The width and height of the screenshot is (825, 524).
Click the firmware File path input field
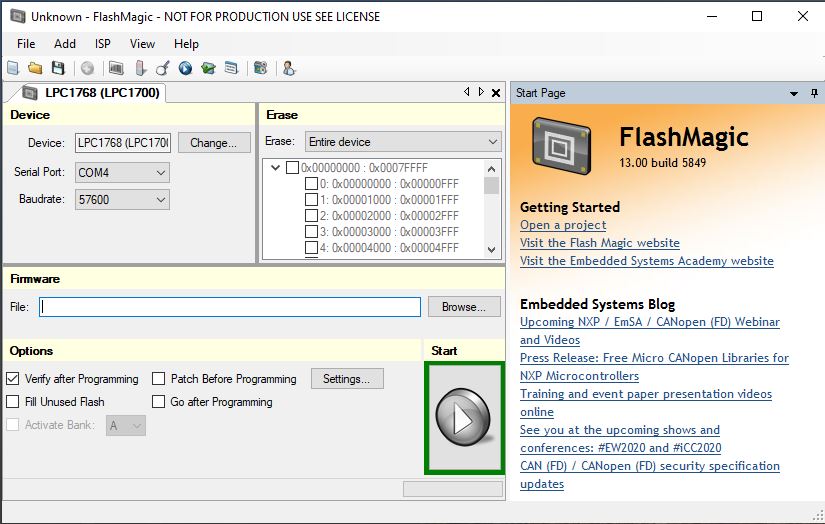(x=230, y=307)
